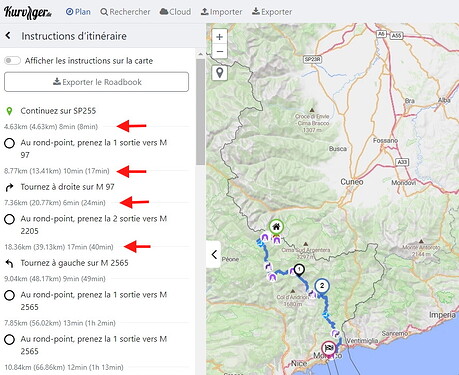The height and width of the screenshot is (375, 459).
Task: Zoom in with the map plus button
Action: (219, 37)
